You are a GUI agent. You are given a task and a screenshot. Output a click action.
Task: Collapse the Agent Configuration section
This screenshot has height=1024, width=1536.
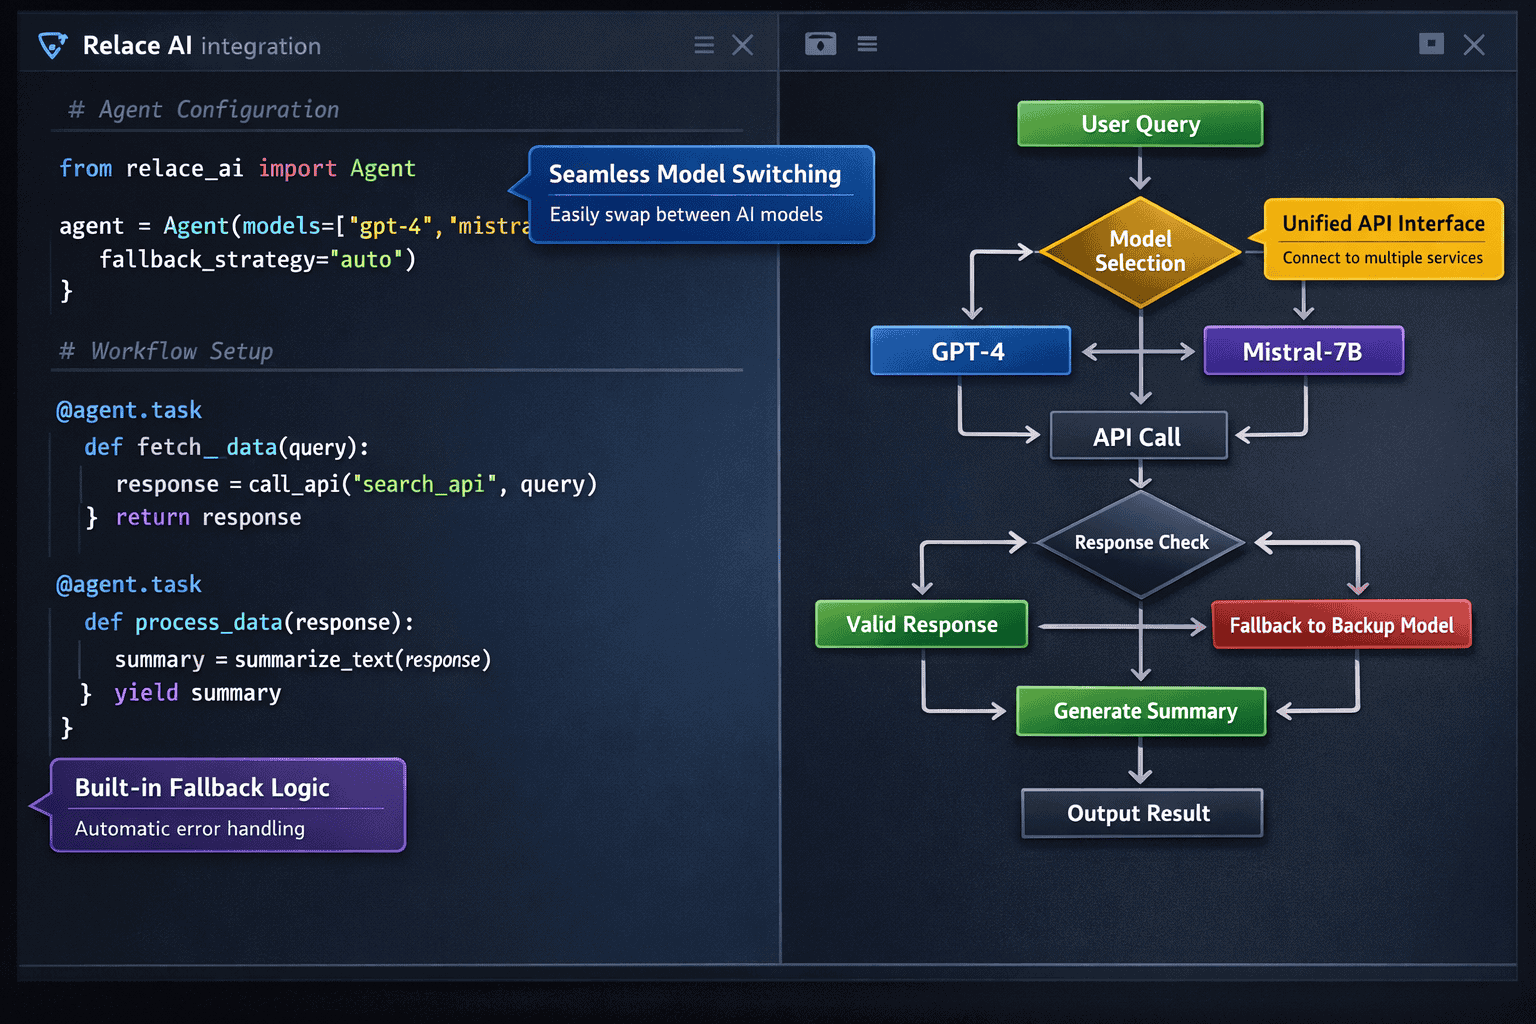point(200,110)
